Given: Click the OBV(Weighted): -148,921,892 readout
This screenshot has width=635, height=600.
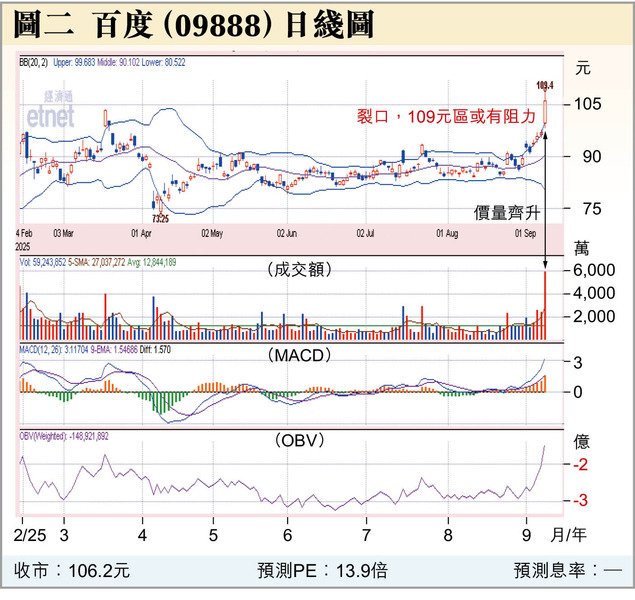Looking at the screenshot, I should [64, 436].
